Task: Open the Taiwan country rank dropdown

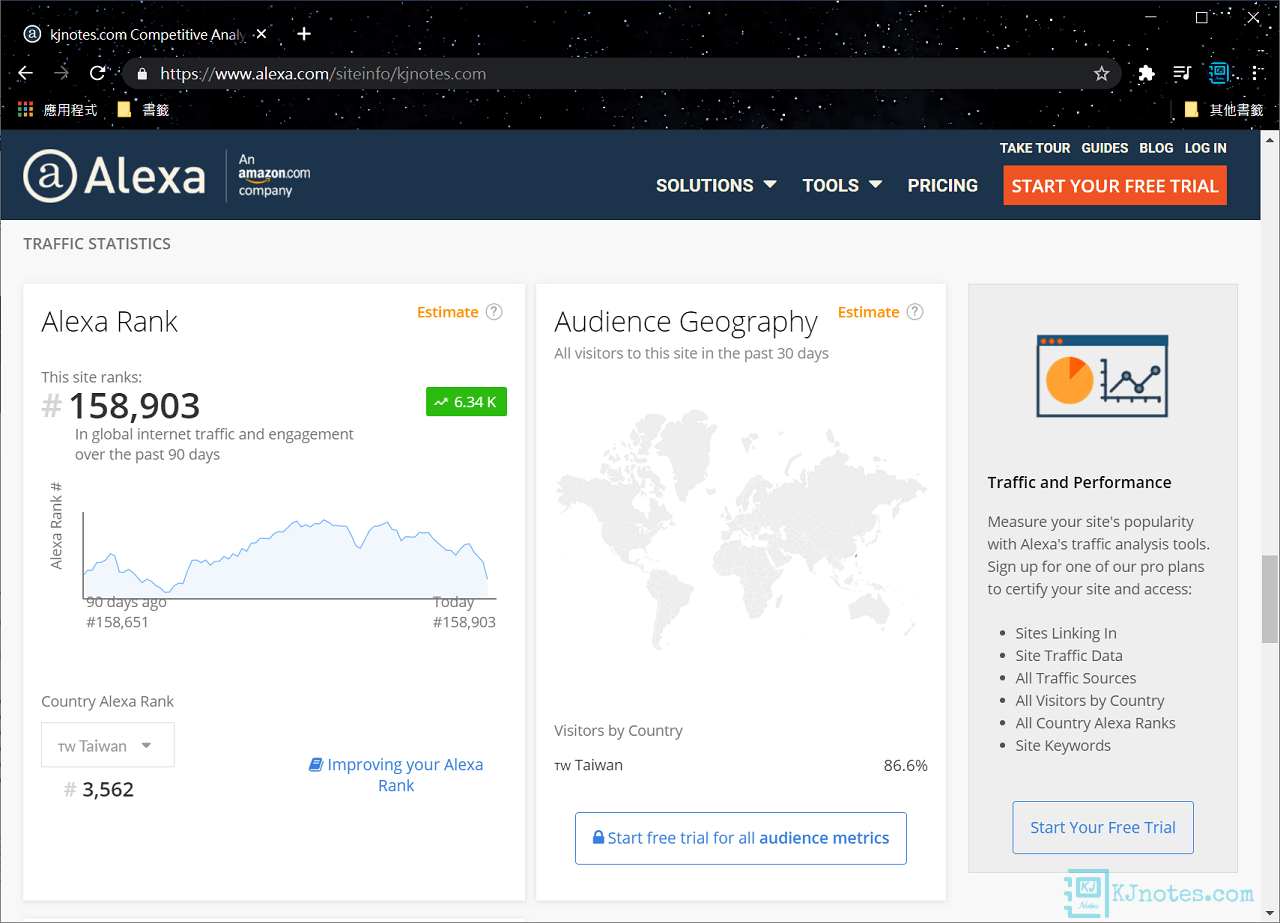Action: click(x=108, y=745)
